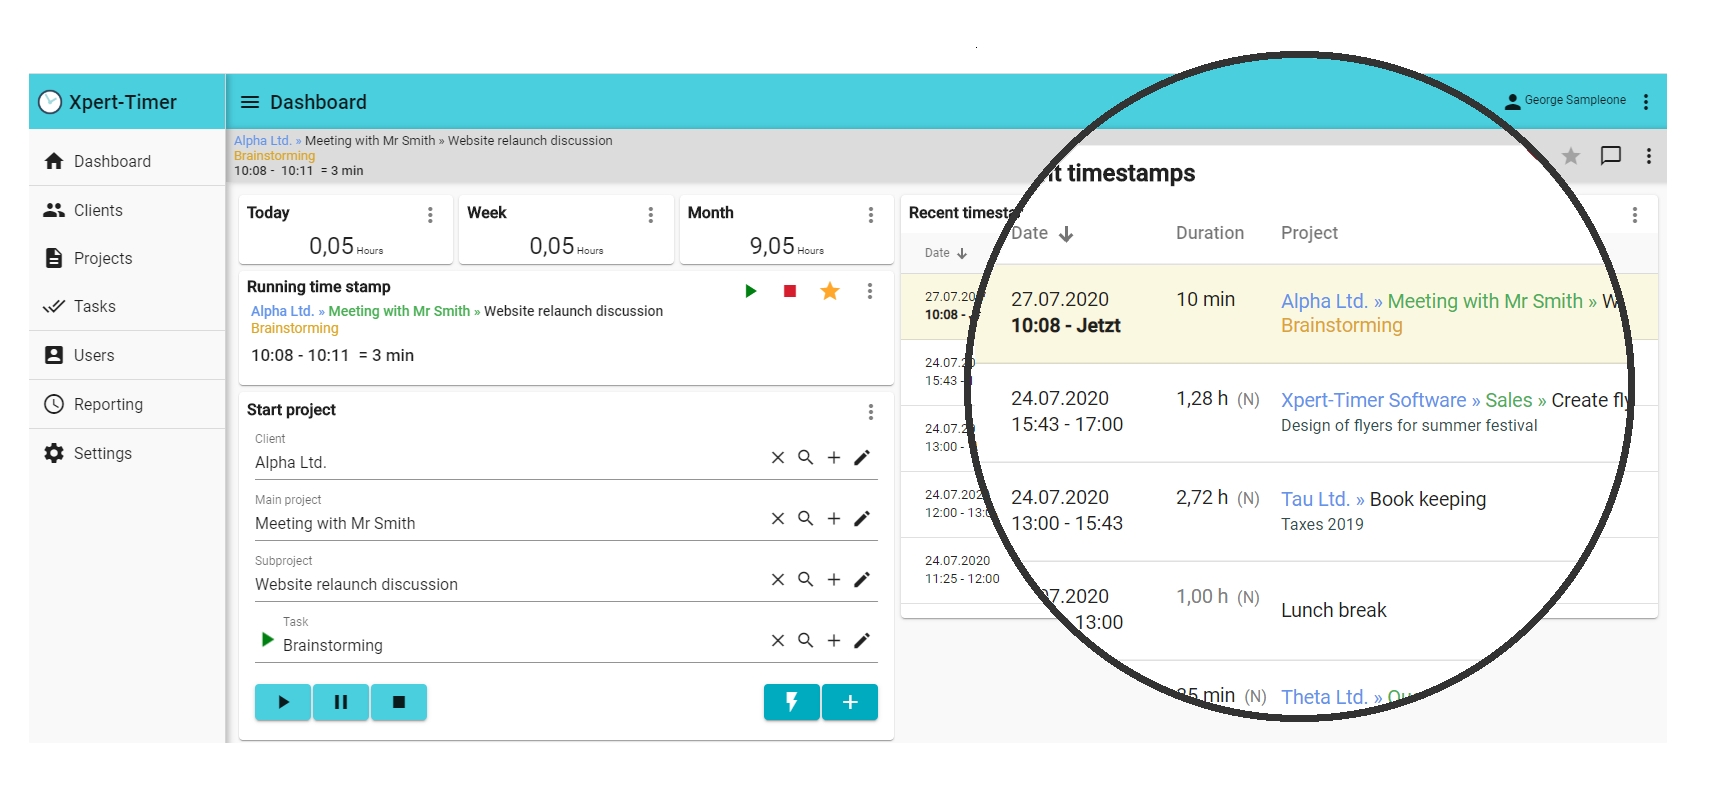Image resolution: width=1736 pixels, height=790 pixels.
Task: Open the Users page
Action: click(127, 355)
